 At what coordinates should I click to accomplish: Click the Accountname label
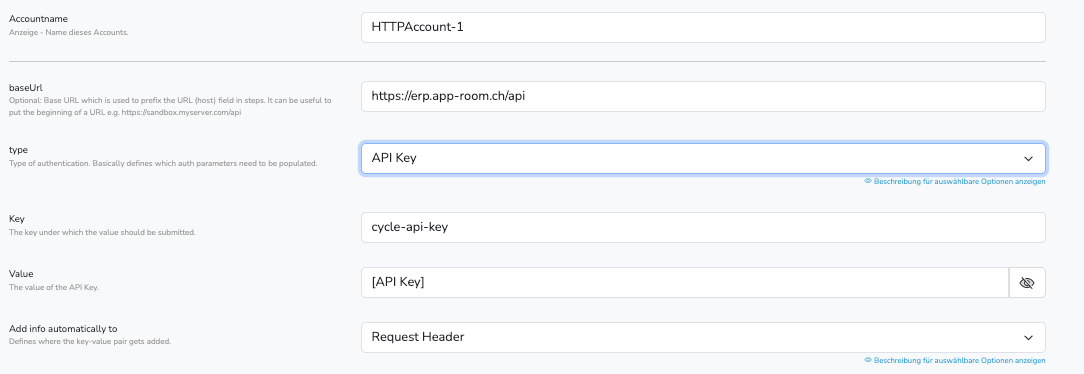[x=38, y=19]
